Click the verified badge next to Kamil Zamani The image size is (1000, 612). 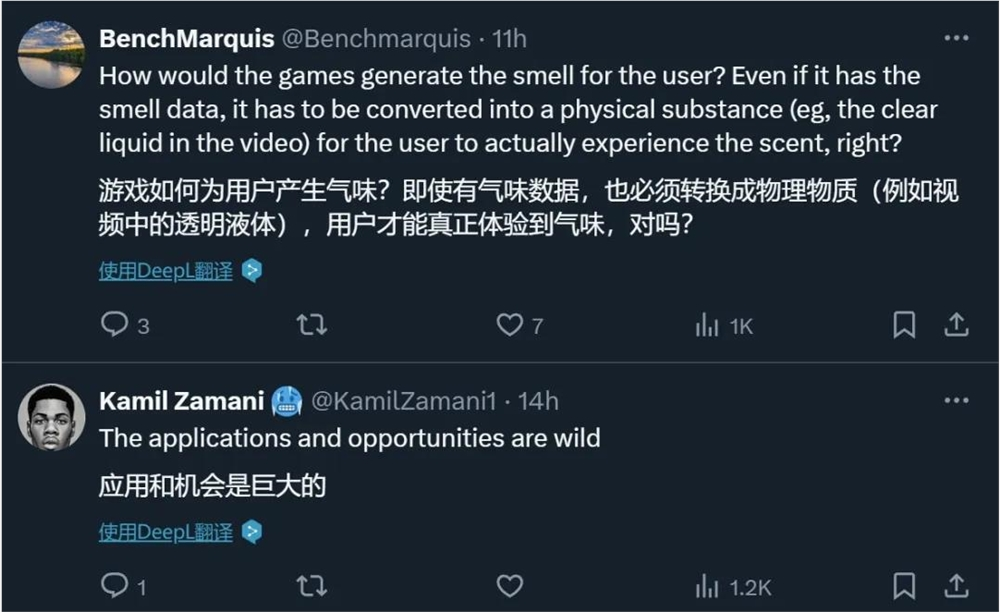coord(288,401)
